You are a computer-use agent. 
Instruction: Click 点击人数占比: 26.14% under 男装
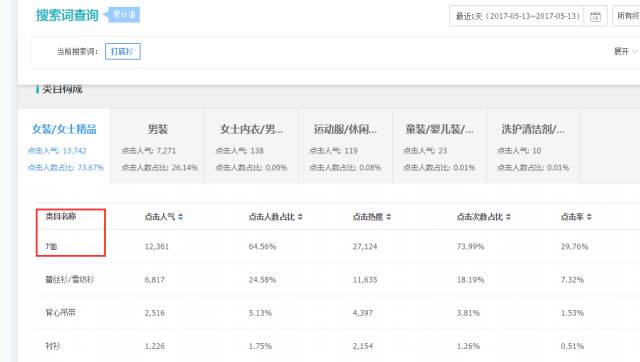click(x=160, y=168)
